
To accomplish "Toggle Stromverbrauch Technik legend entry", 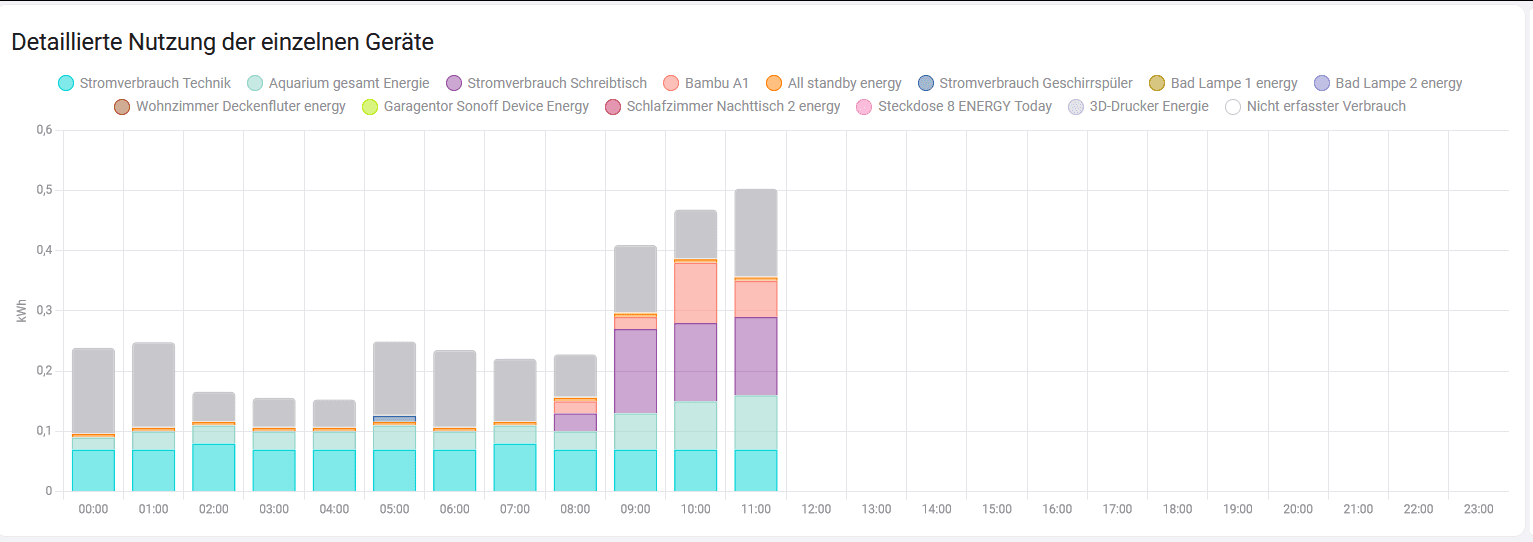I will (x=145, y=83).
